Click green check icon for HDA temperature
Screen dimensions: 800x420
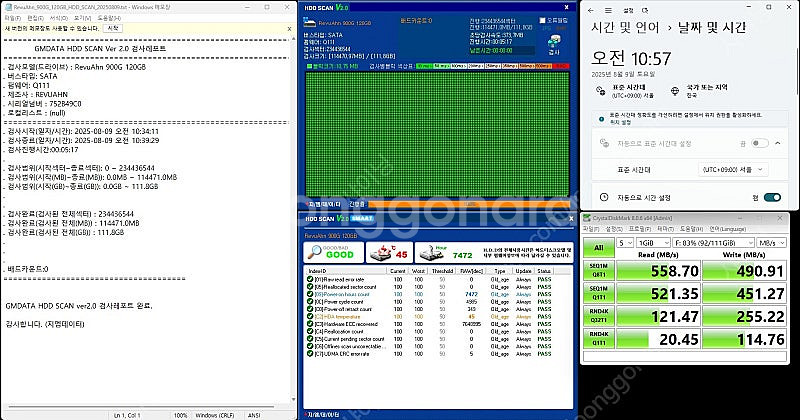310,316
